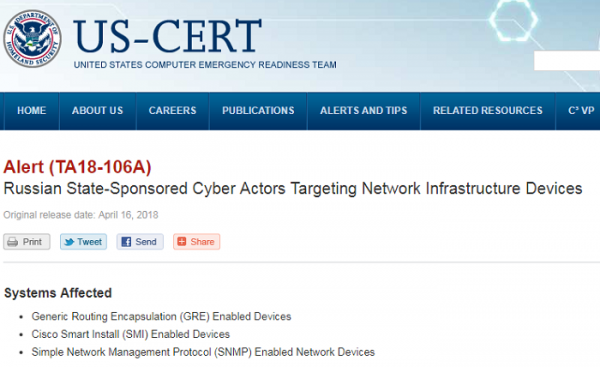This screenshot has height=367, width=600.
Task: Click the Twitter bird icon
Action: click(x=69, y=242)
